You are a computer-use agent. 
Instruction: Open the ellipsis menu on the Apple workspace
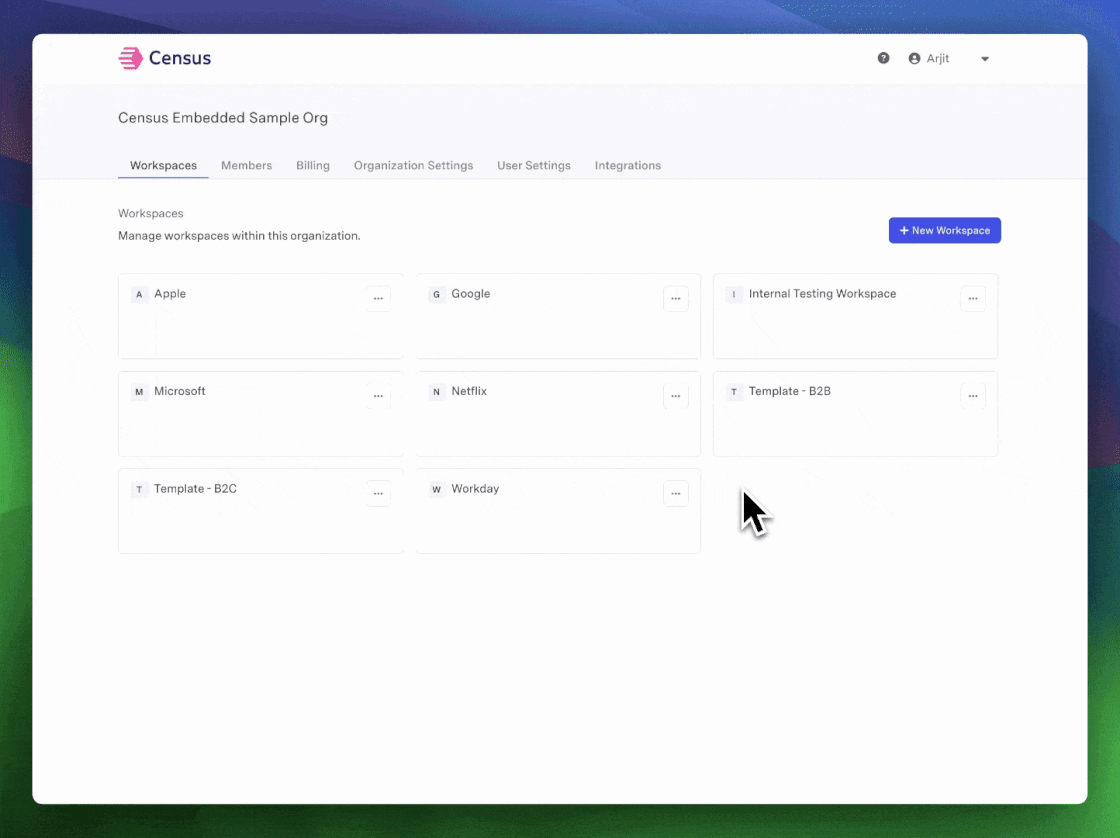click(378, 298)
